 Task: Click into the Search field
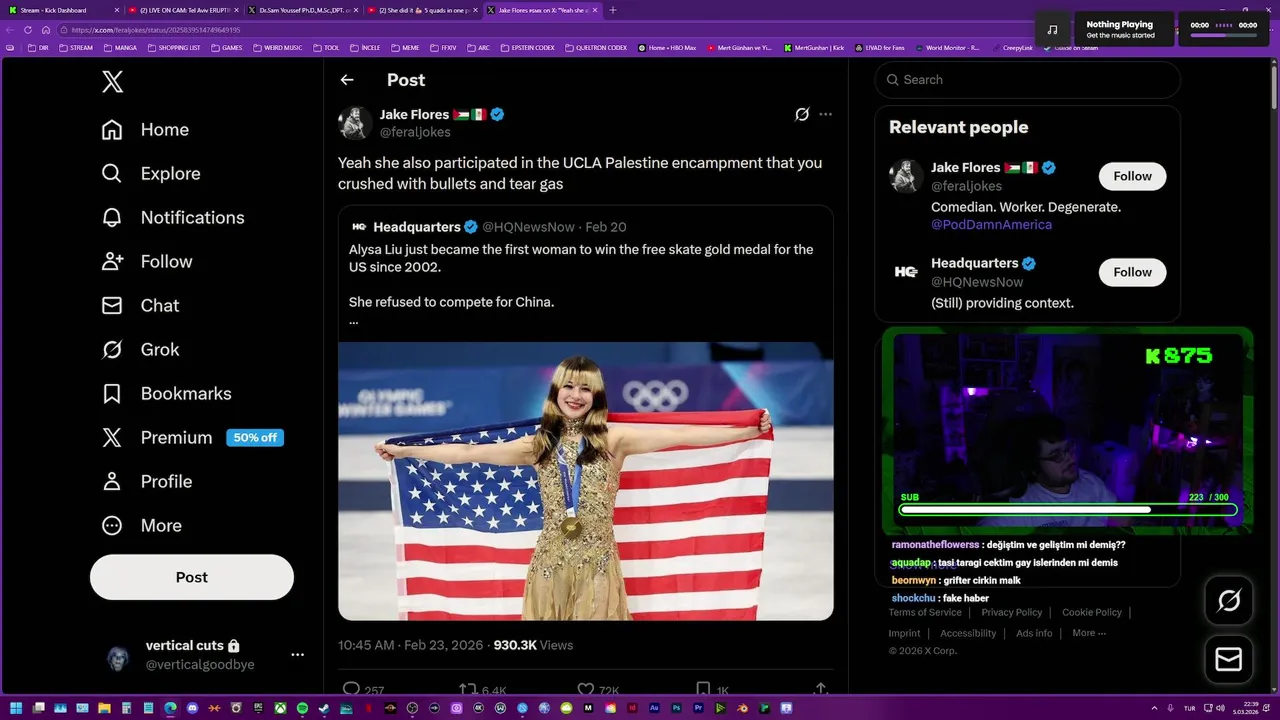1027,80
